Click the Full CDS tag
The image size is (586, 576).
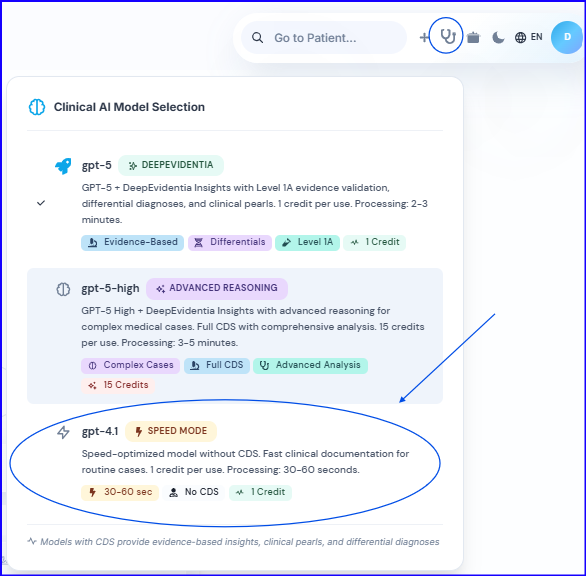tap(217, 366)
